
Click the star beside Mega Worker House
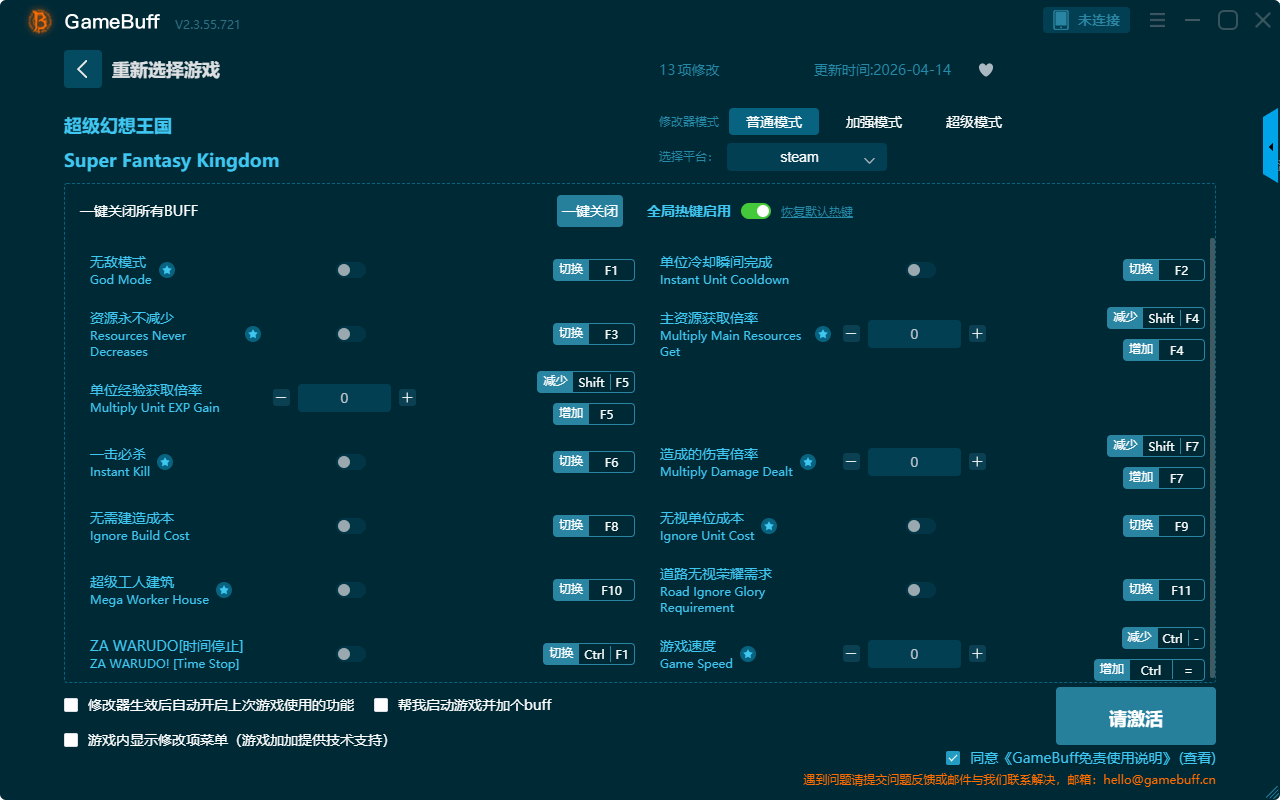tap(224, 590)
